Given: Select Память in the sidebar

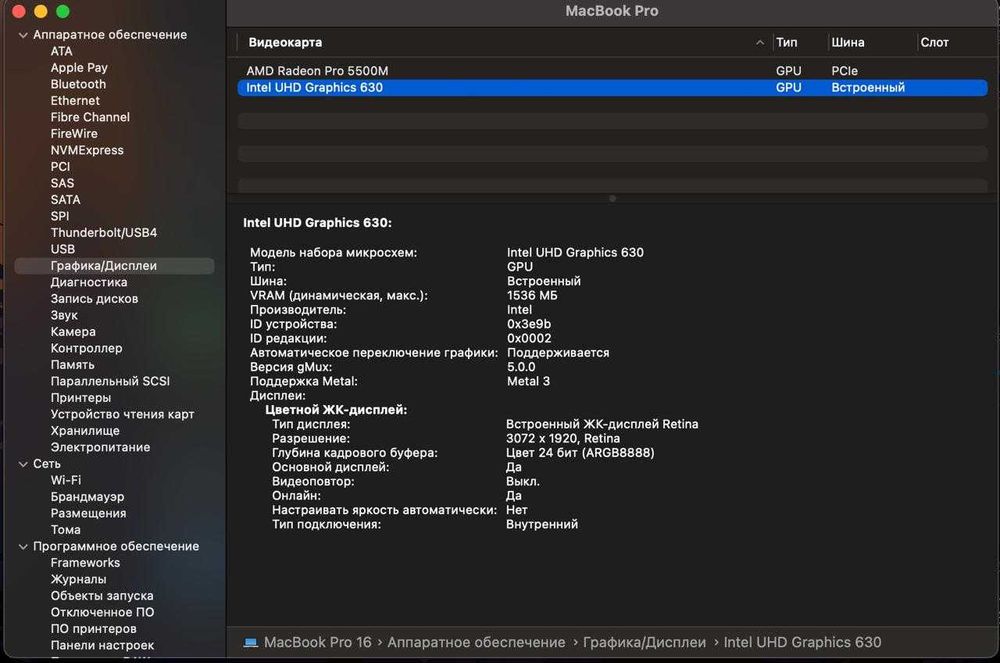Looking at the screenshot, I should 73,365.
